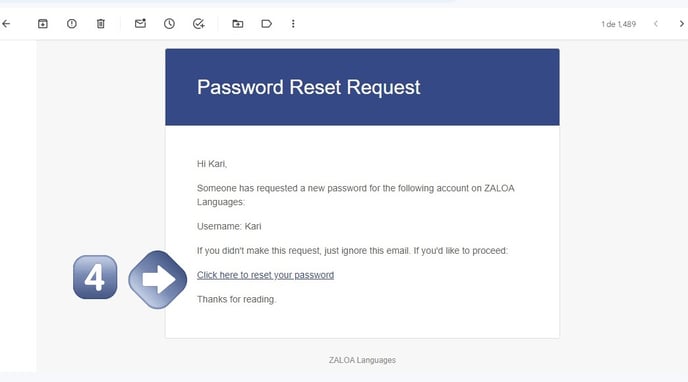Viewport: 688px width, 382px height.
Task: Open the three-dot More options menu
Action: [x=293, y=24]
